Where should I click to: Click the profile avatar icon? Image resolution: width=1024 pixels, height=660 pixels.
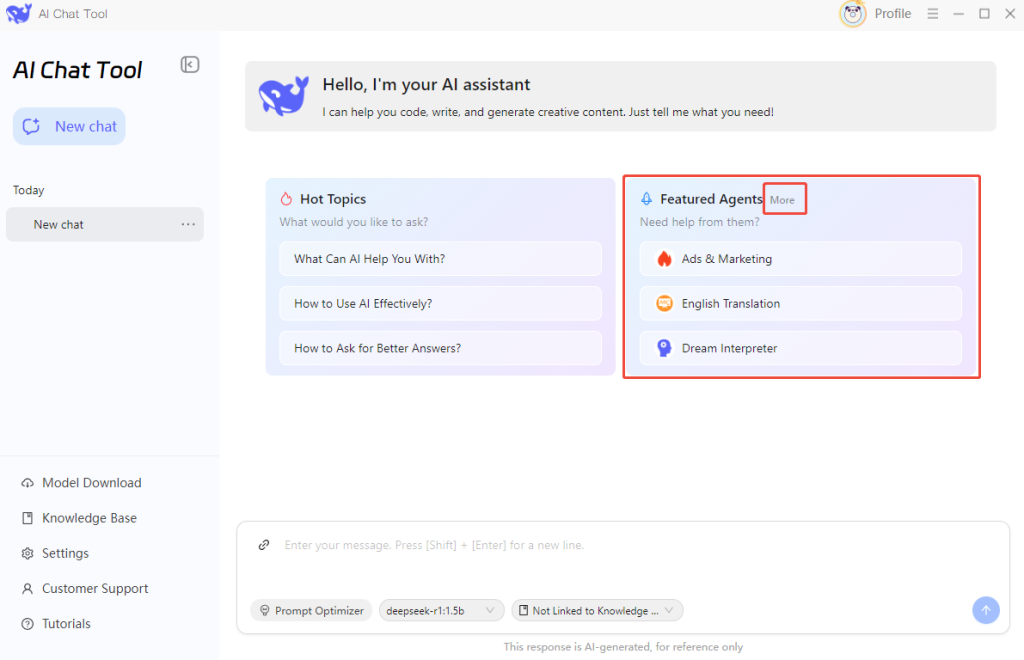point(852,14)
